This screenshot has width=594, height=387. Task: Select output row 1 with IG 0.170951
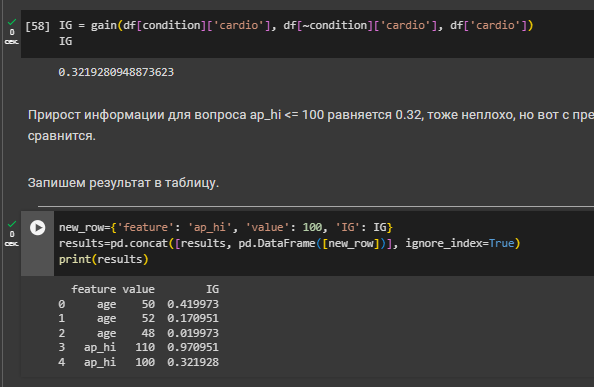click(x=139, y=318)
